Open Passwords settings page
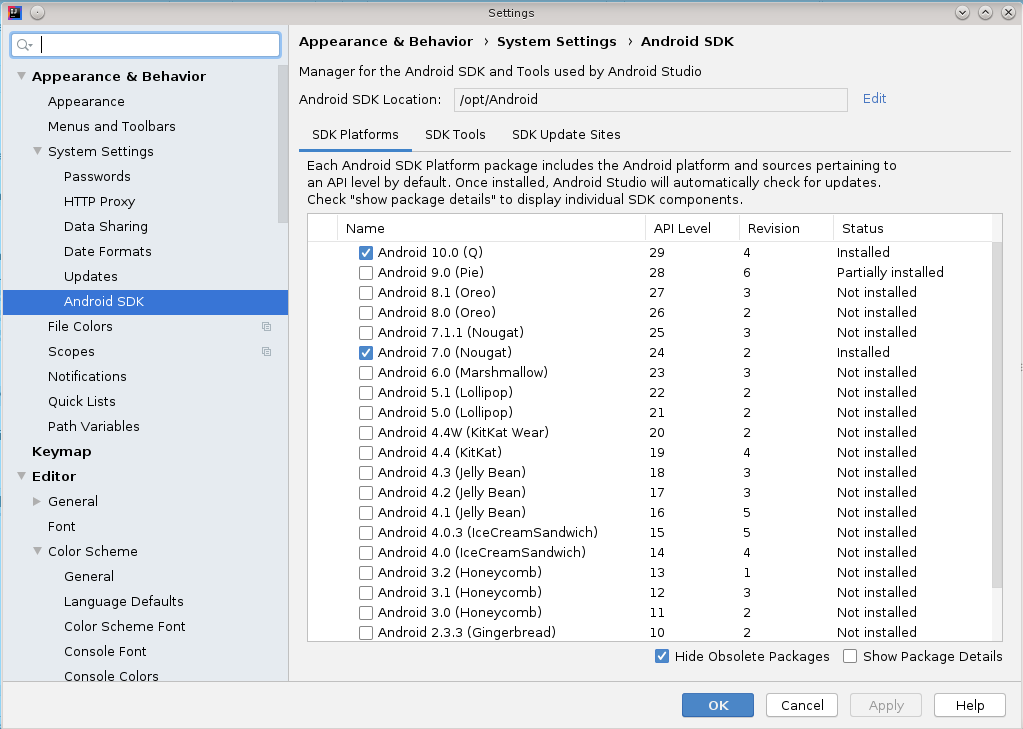The width and height of the screenshot is (1023, 729). [97, 176]
